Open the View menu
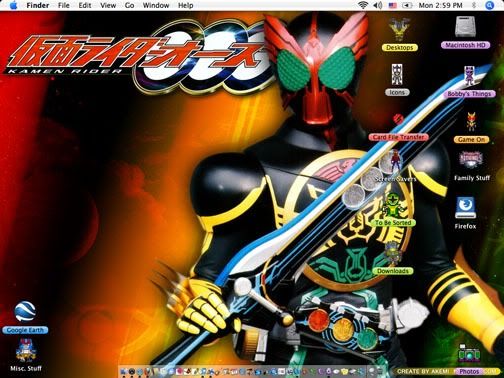The image size is (504, 378). tap(108, 5)
